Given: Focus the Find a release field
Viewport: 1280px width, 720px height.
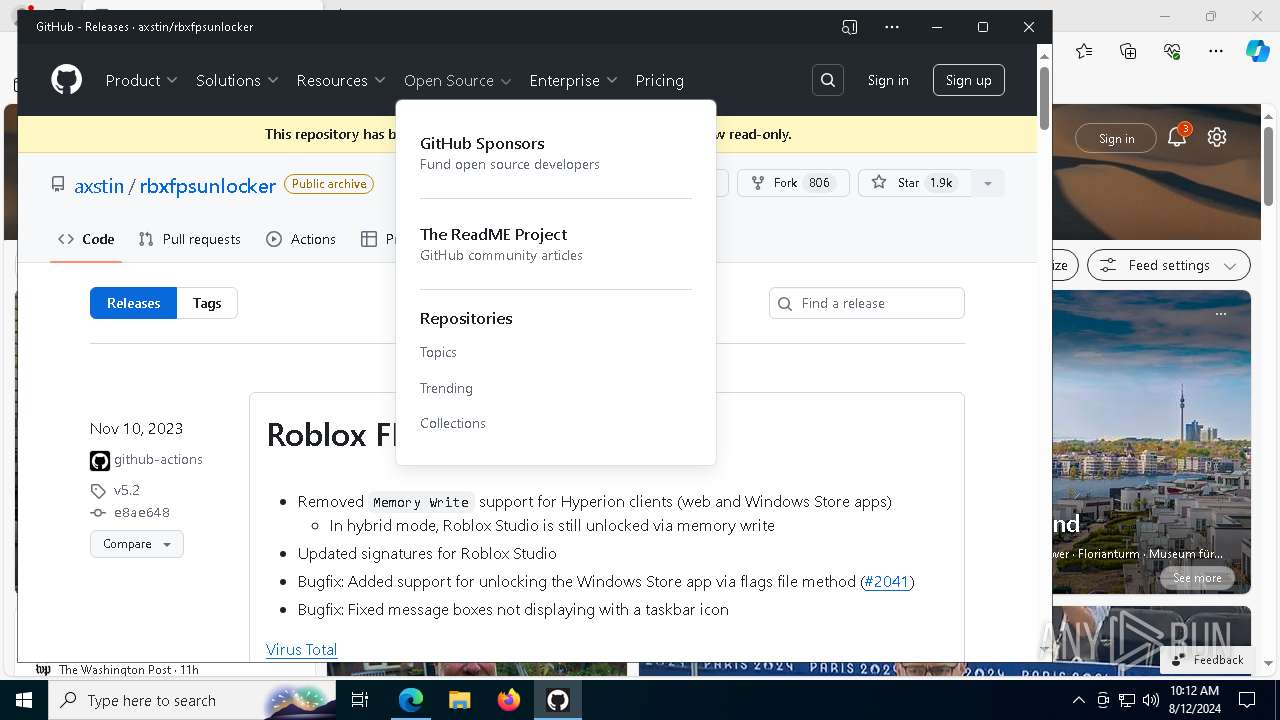Looking at the screenshot, I should (867, 303).
